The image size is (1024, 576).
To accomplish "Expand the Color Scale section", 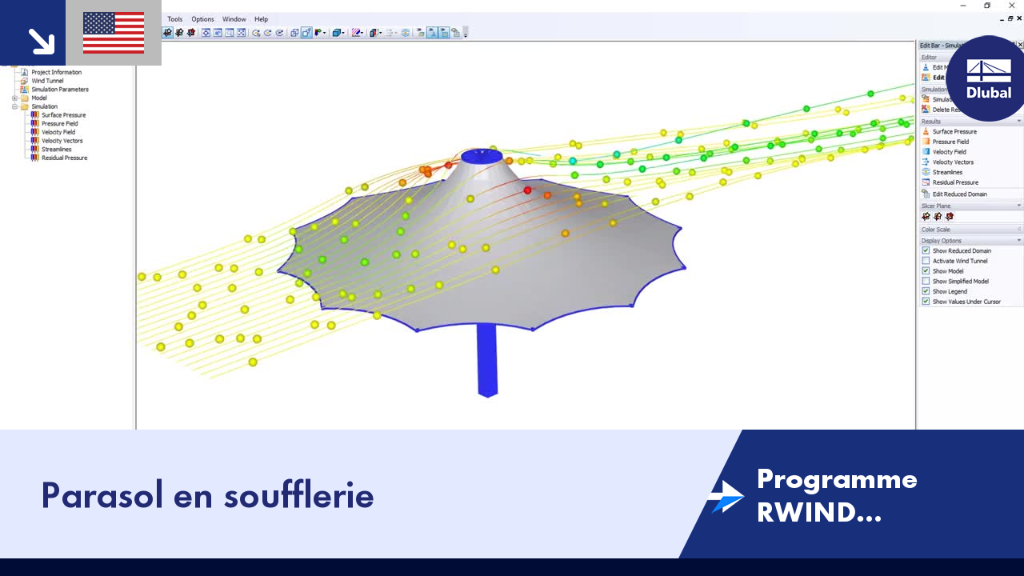I will tap(1019, 230).
